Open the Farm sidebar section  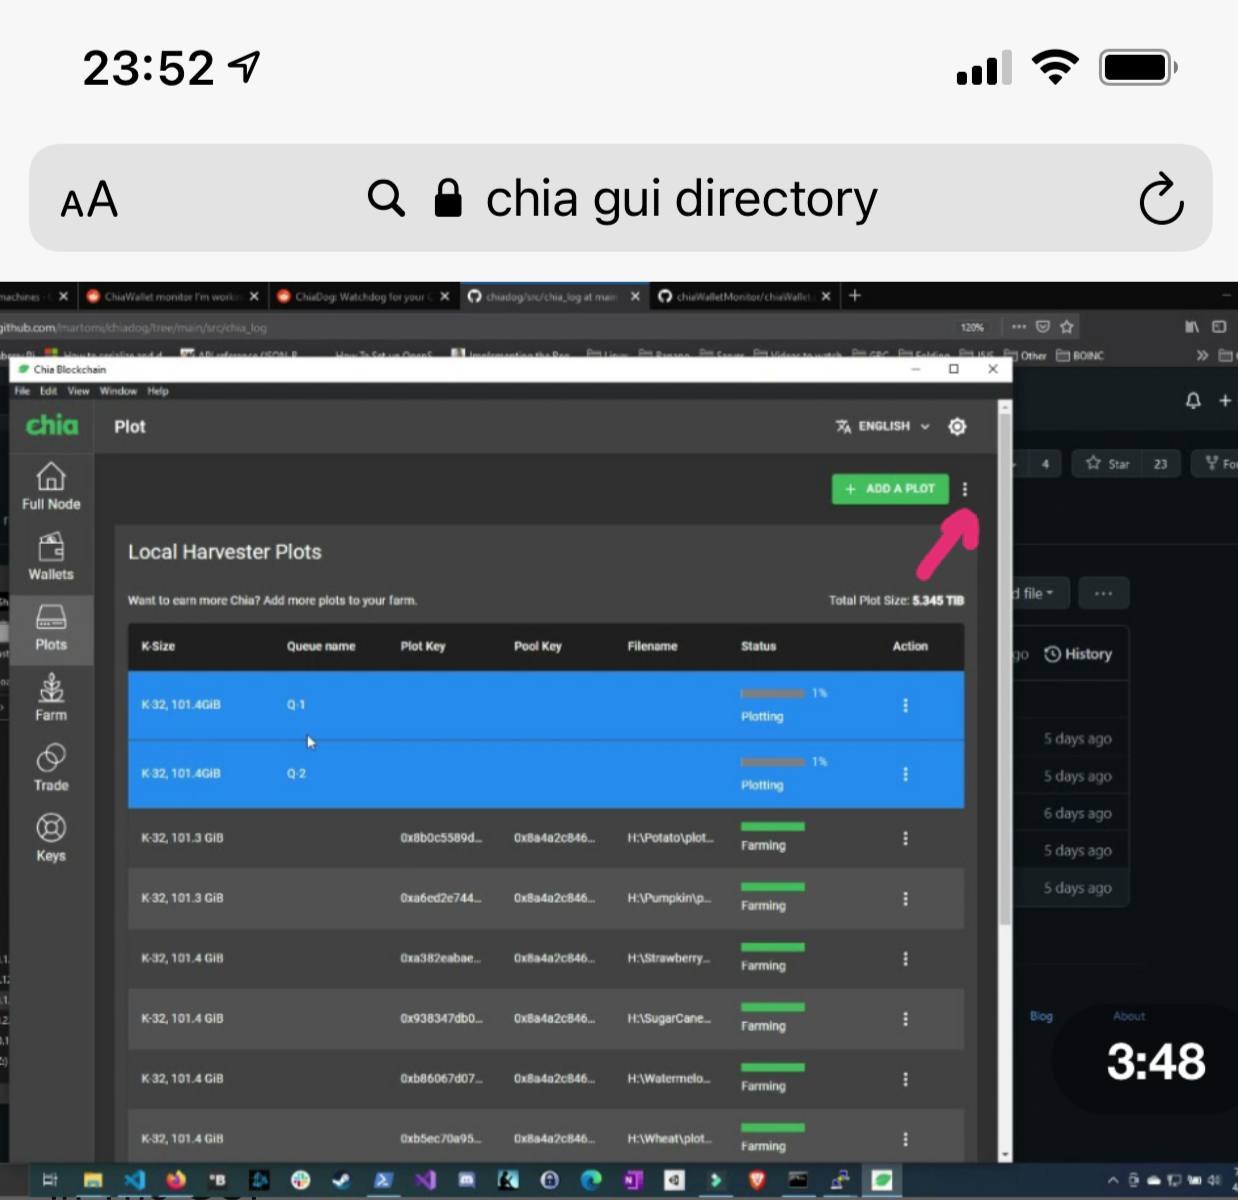[51, 698]
